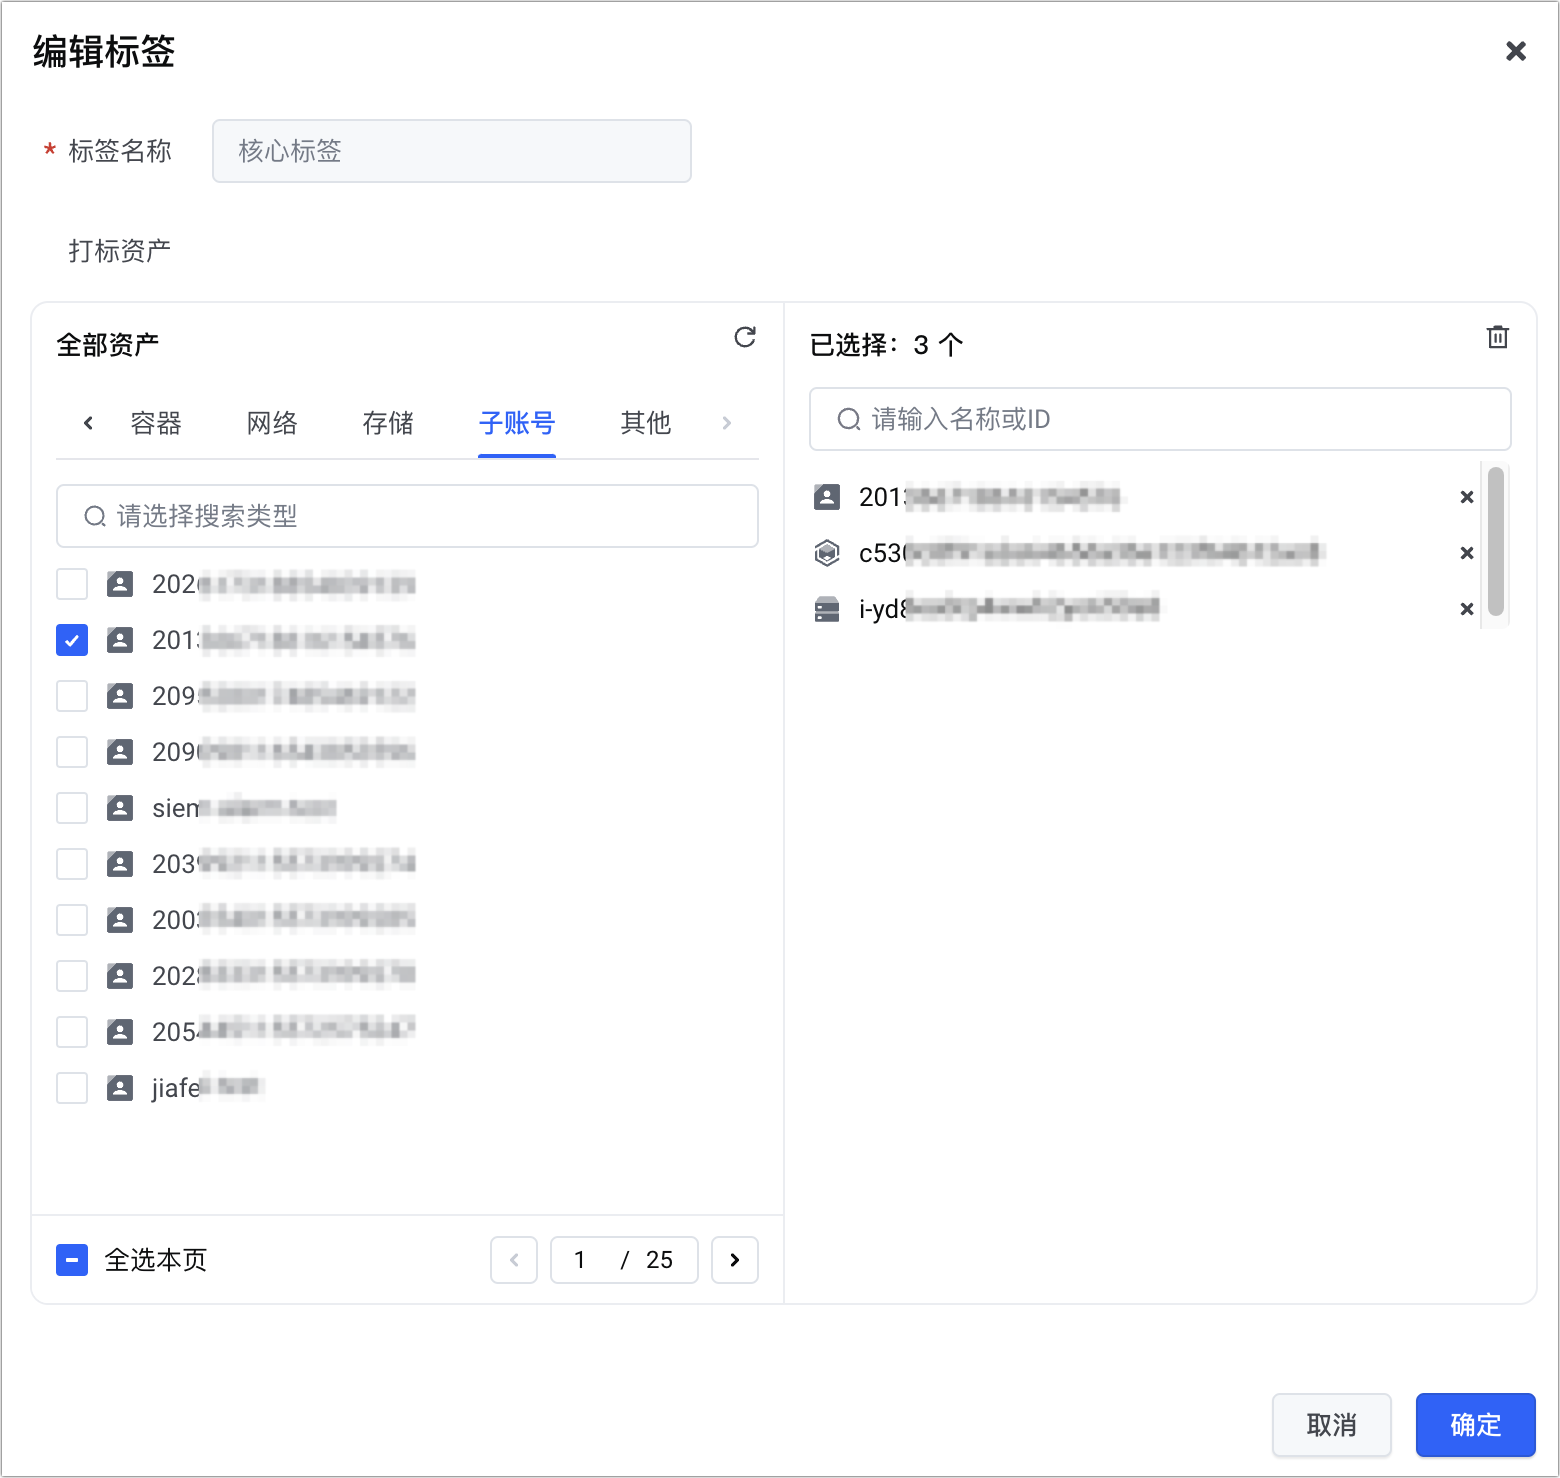Image resolution: width=1560 pixels, height=1478 pixels.
Task: Switch to the 存储 tab
Action: pos(388,423)
